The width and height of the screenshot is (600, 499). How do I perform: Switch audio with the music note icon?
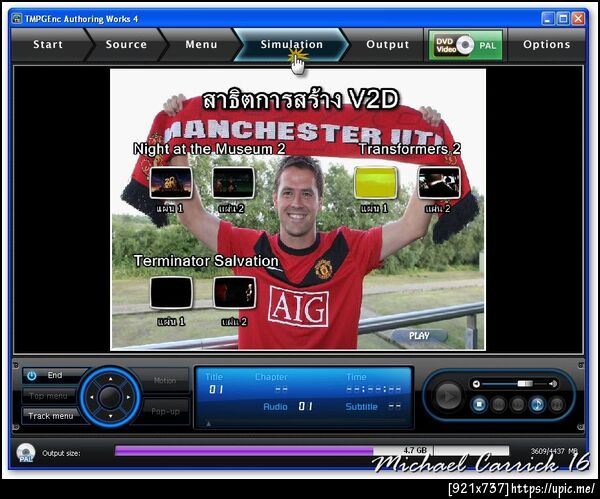pos(537,404)
